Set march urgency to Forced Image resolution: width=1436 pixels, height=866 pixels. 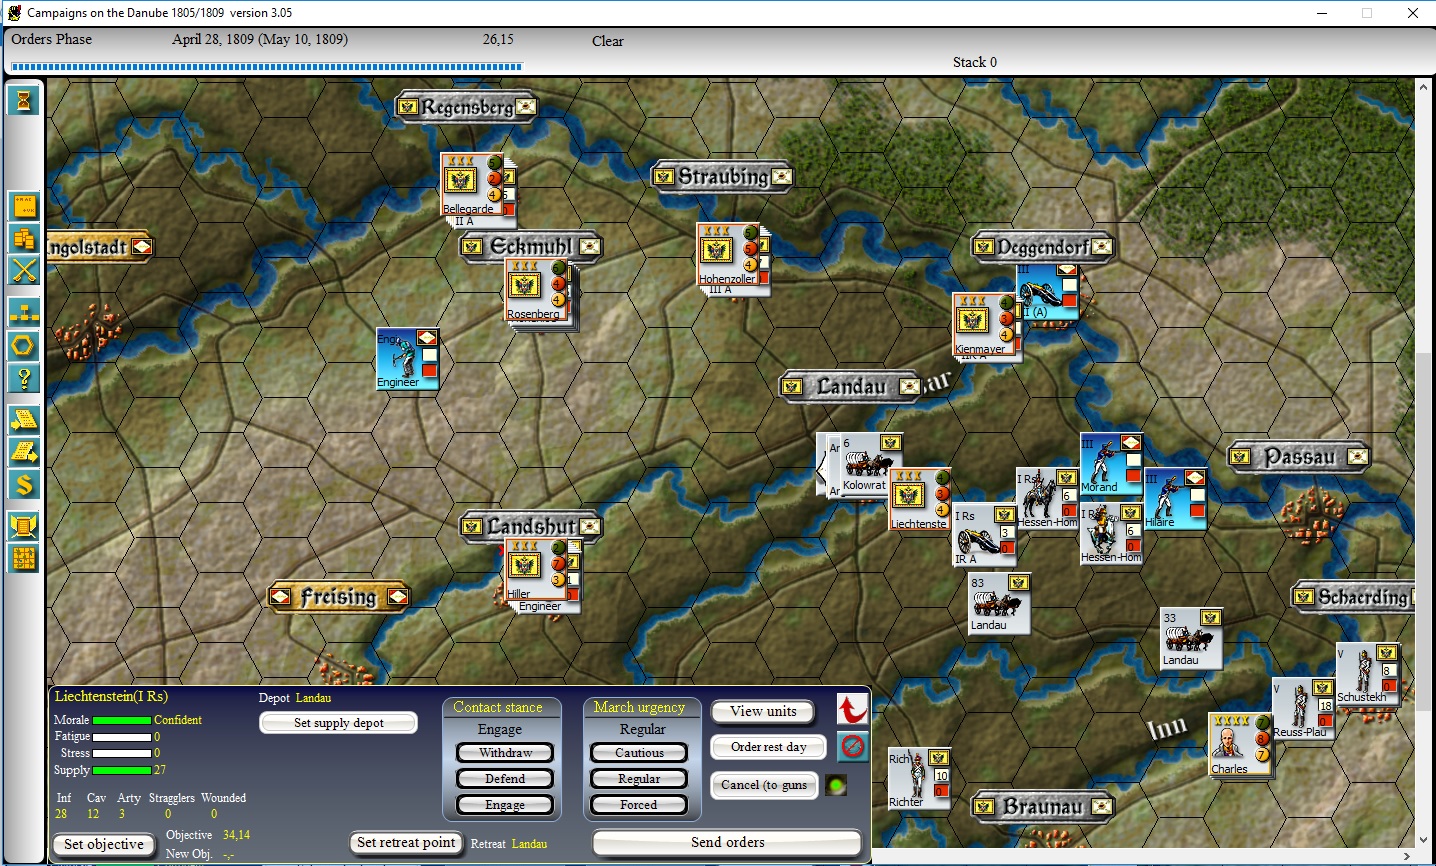point(639,805)
